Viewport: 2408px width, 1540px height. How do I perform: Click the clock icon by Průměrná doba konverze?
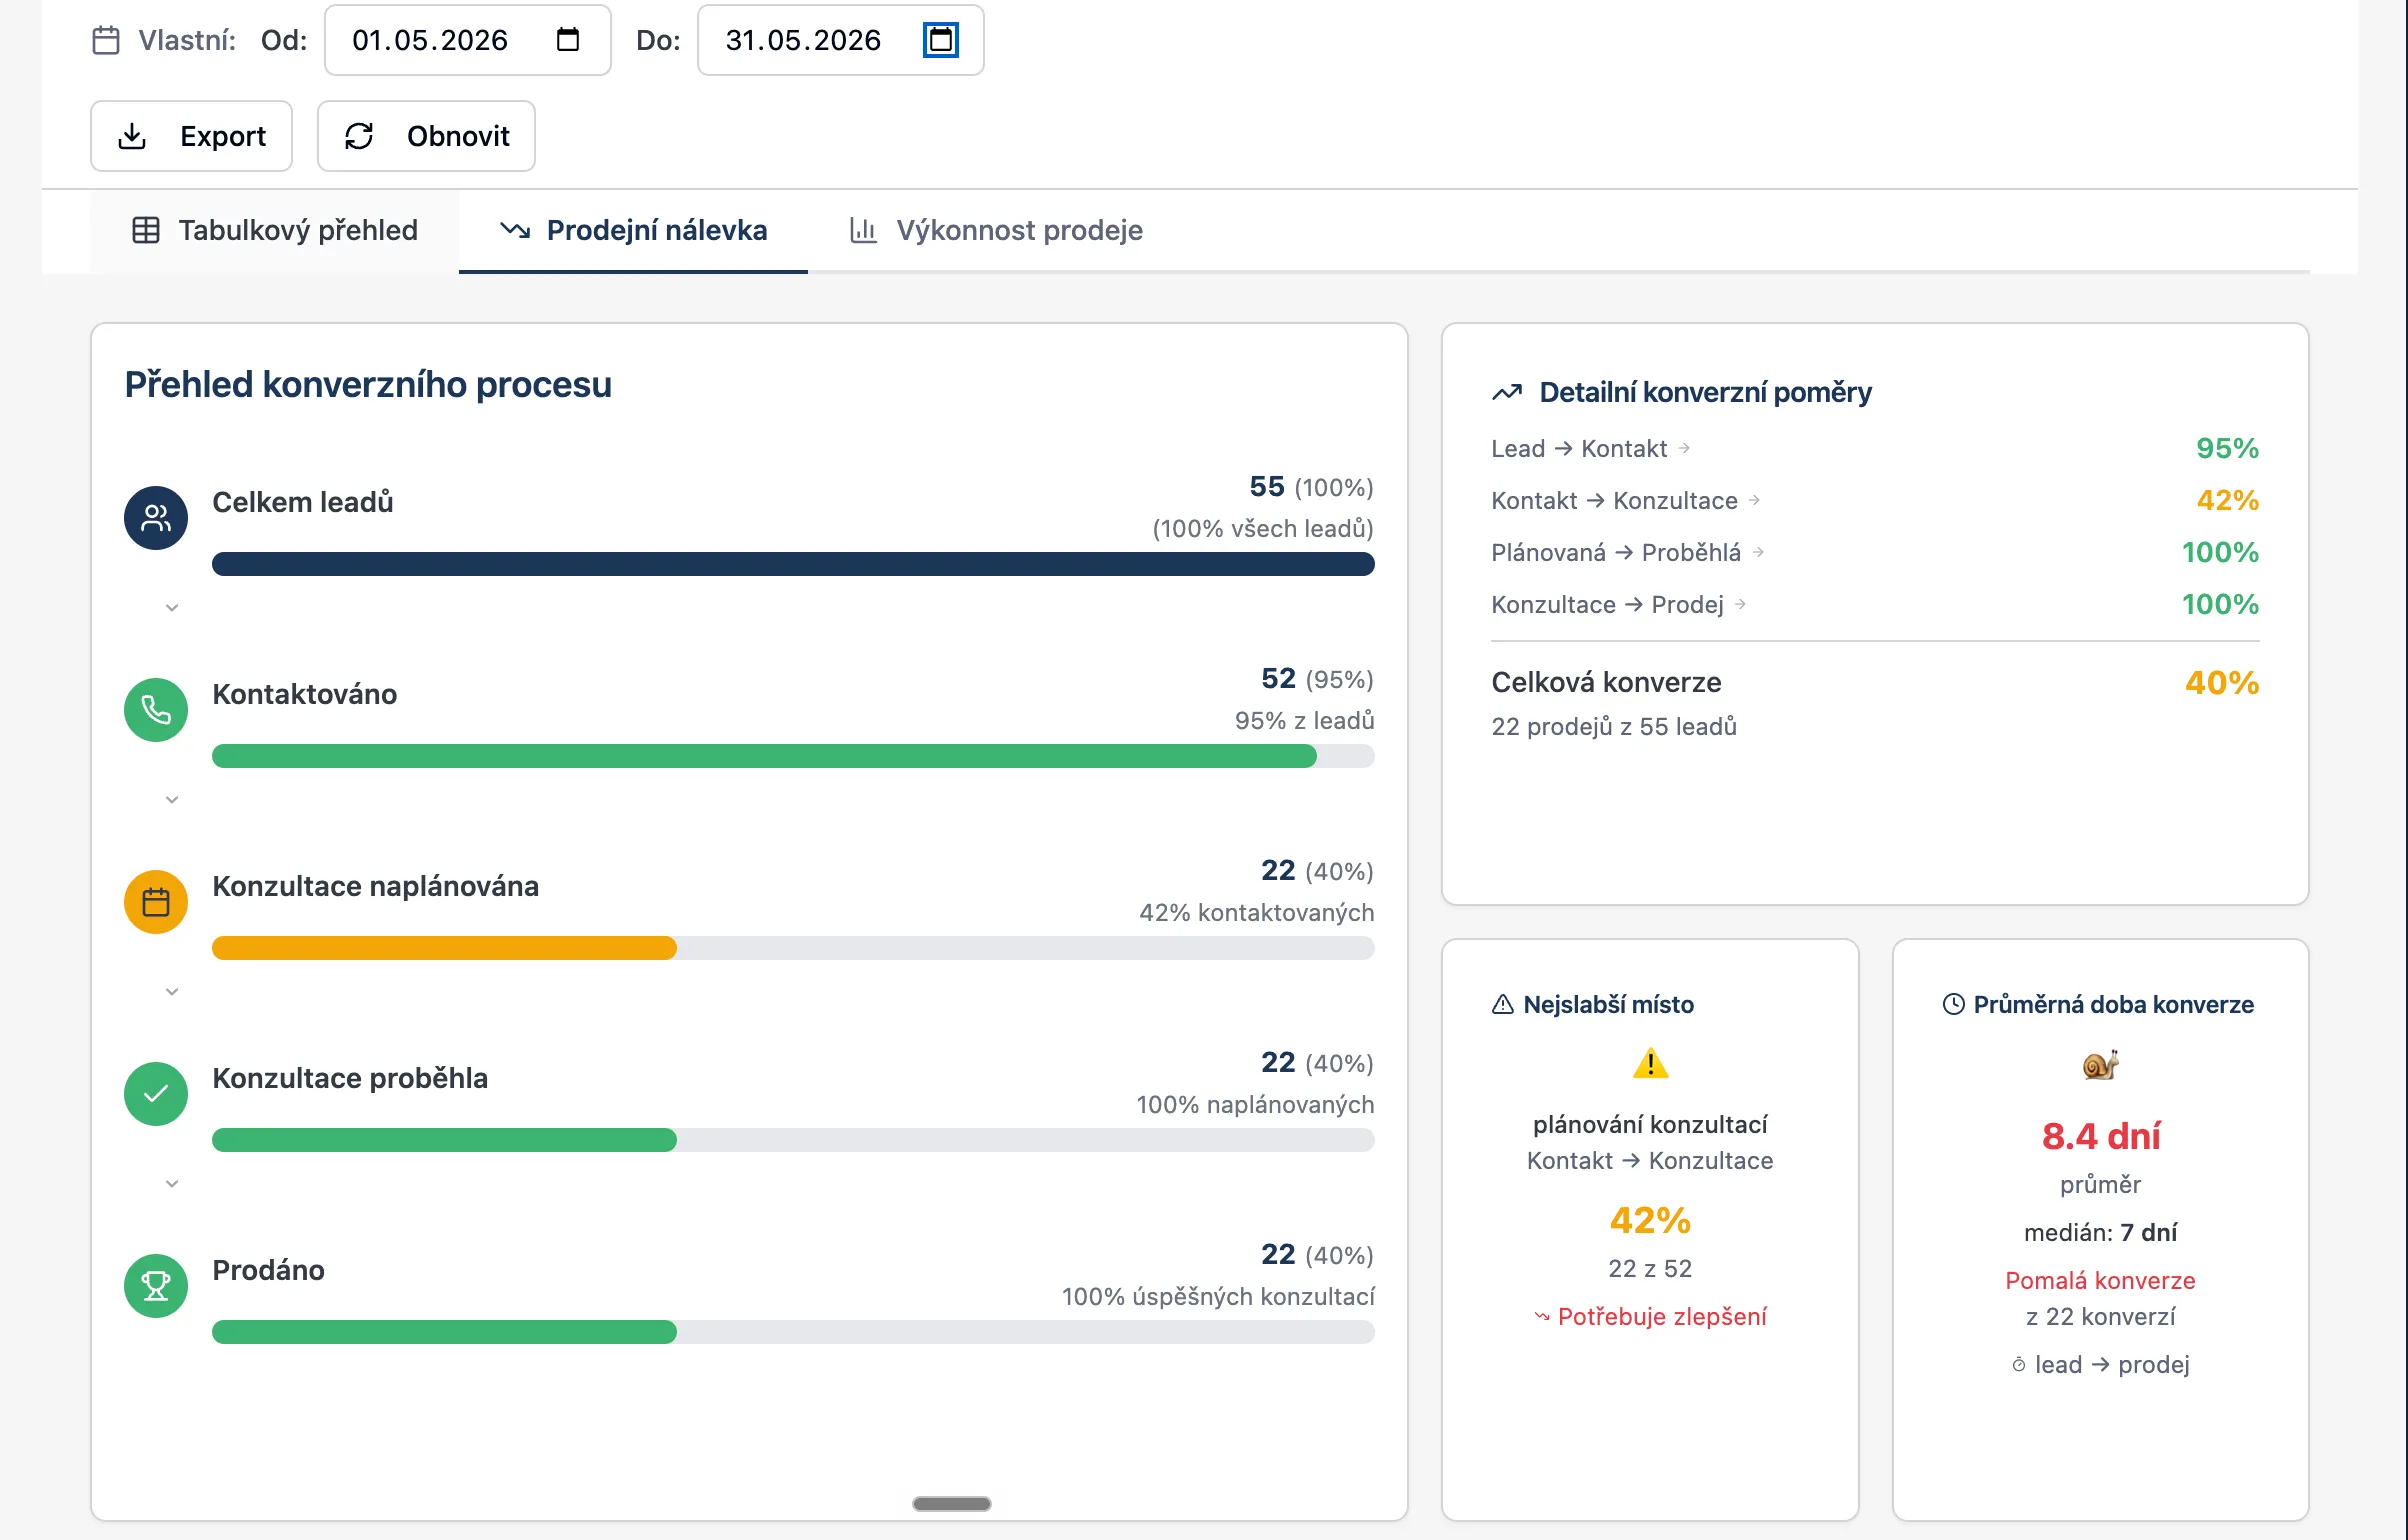click(1953, 1005)
